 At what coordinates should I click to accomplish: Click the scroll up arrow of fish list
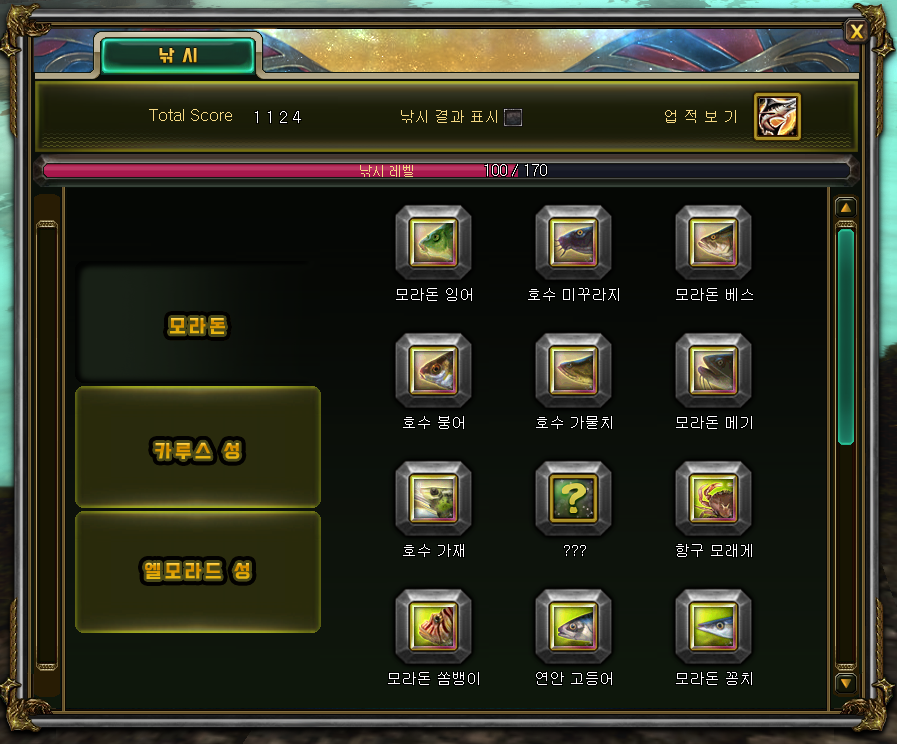click(846, 207)
